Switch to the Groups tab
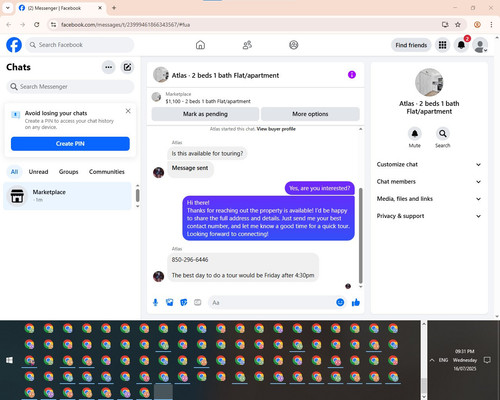500x400 pixels. tap(69, 172)
